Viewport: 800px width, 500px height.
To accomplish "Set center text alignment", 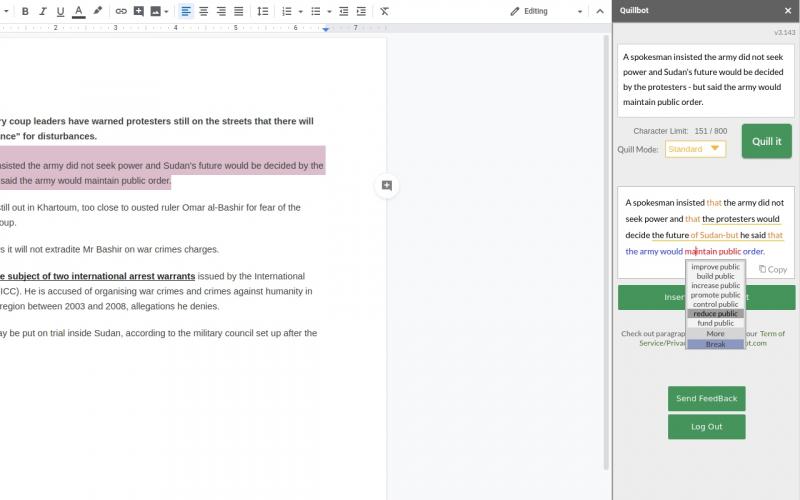I will 203,11.
